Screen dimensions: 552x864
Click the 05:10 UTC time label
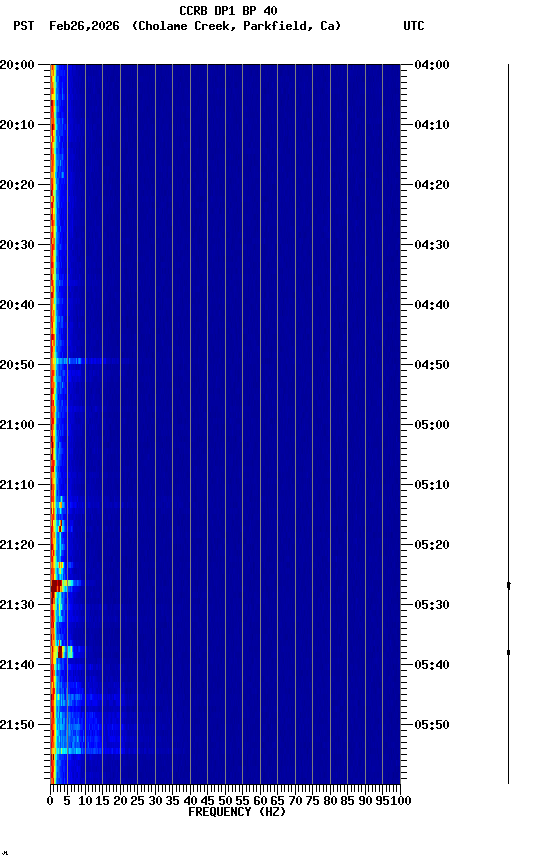(432, 485)
